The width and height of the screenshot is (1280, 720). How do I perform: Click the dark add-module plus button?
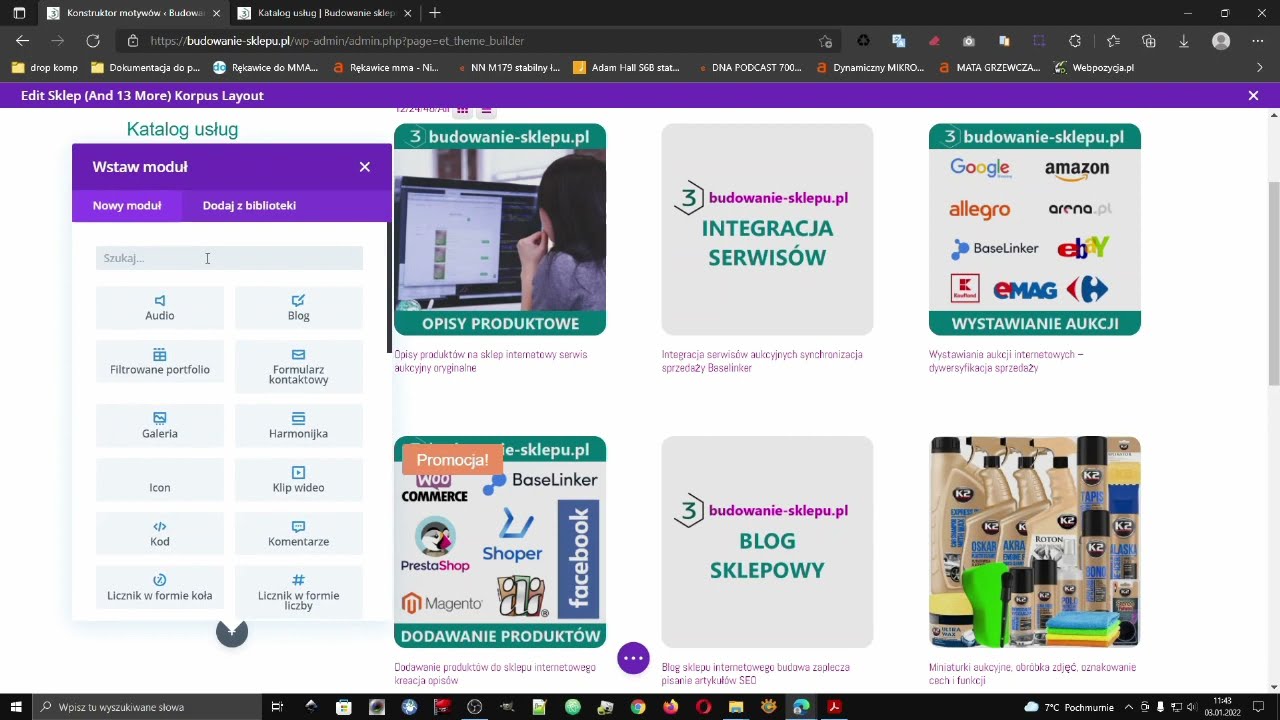[x=232, y=632]
